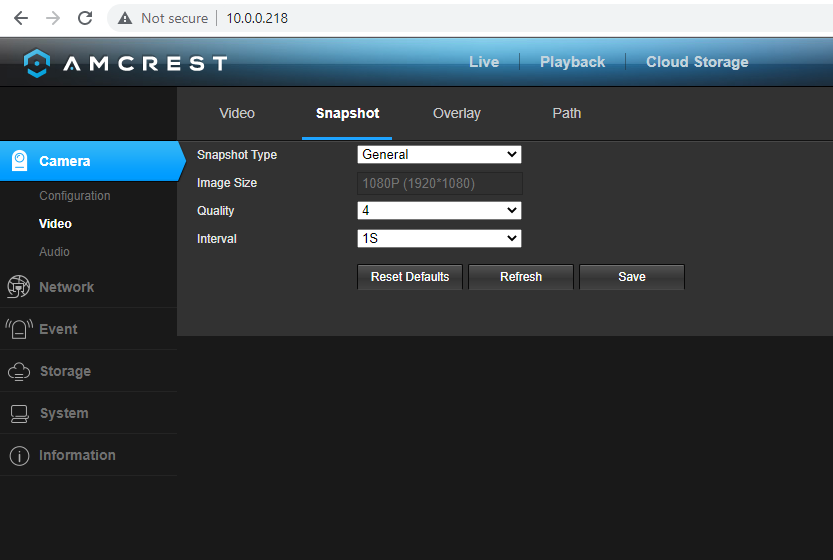Open the Overlay tab
833x560 pixels.
click(456, 114)
